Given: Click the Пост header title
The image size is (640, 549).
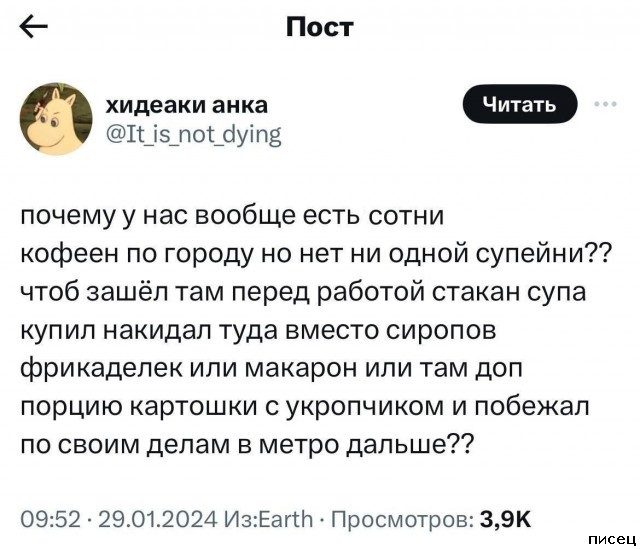Looking at the screenshot, I should point(319,26).
